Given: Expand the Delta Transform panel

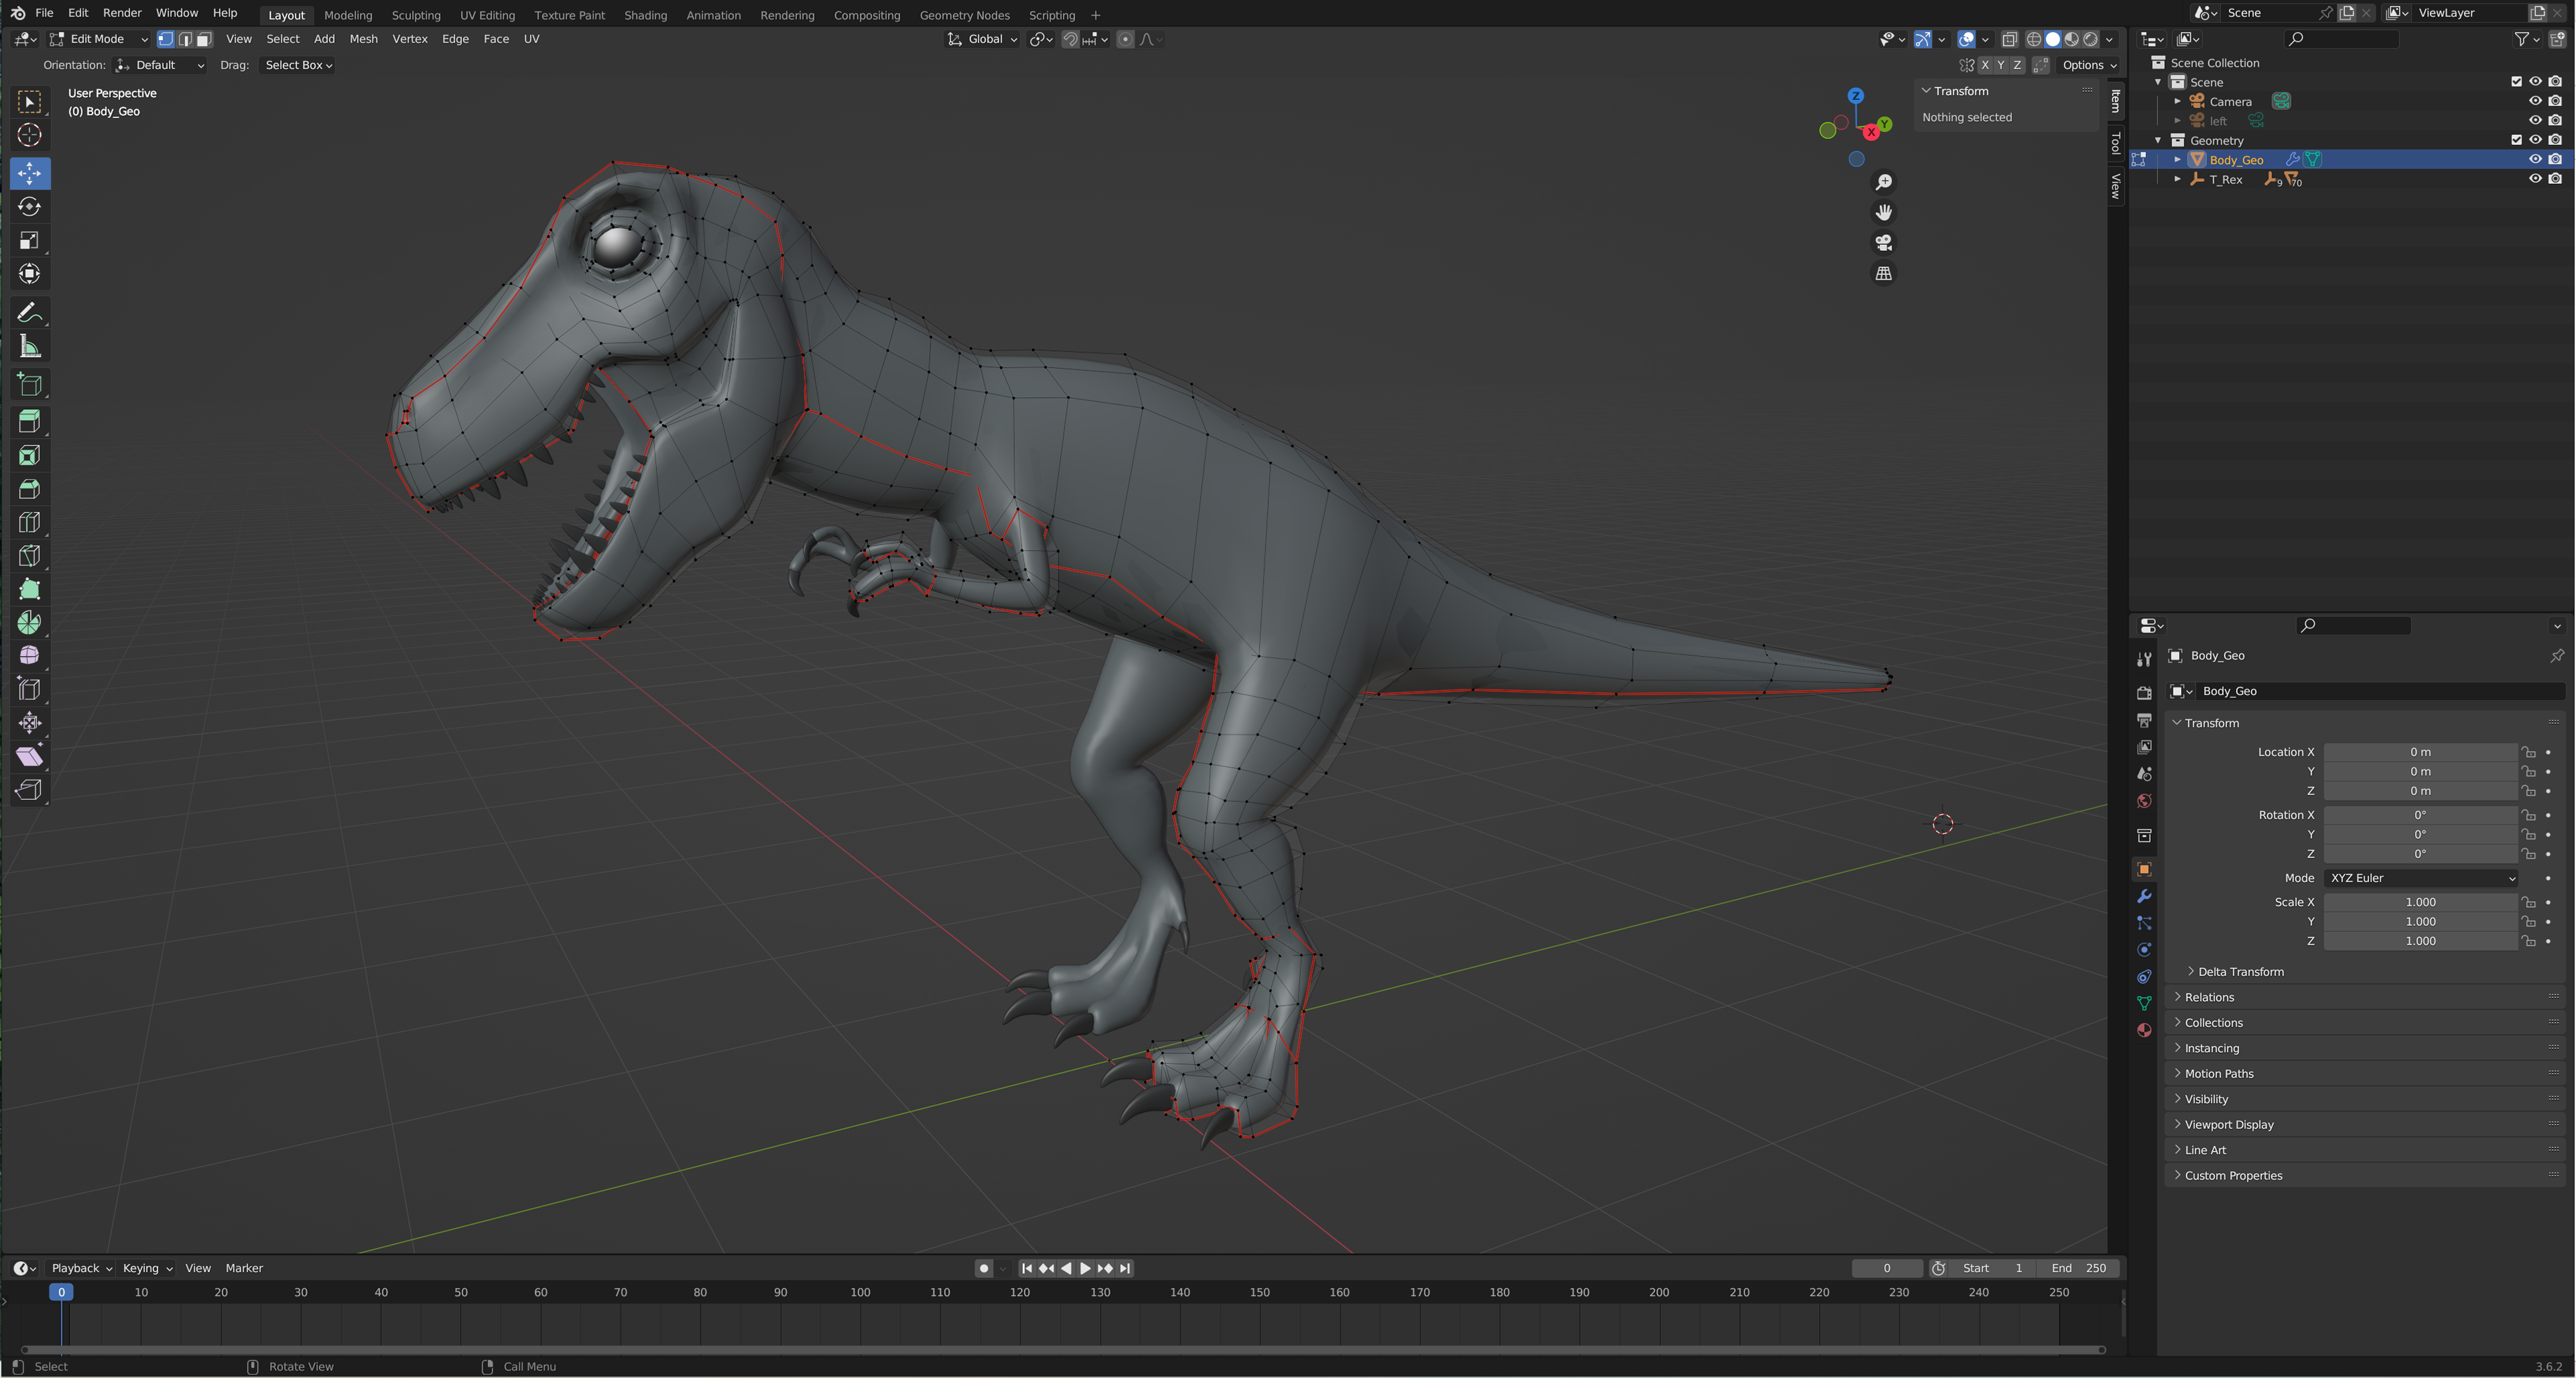Looking at the screenshot, I should [2240, 971].
